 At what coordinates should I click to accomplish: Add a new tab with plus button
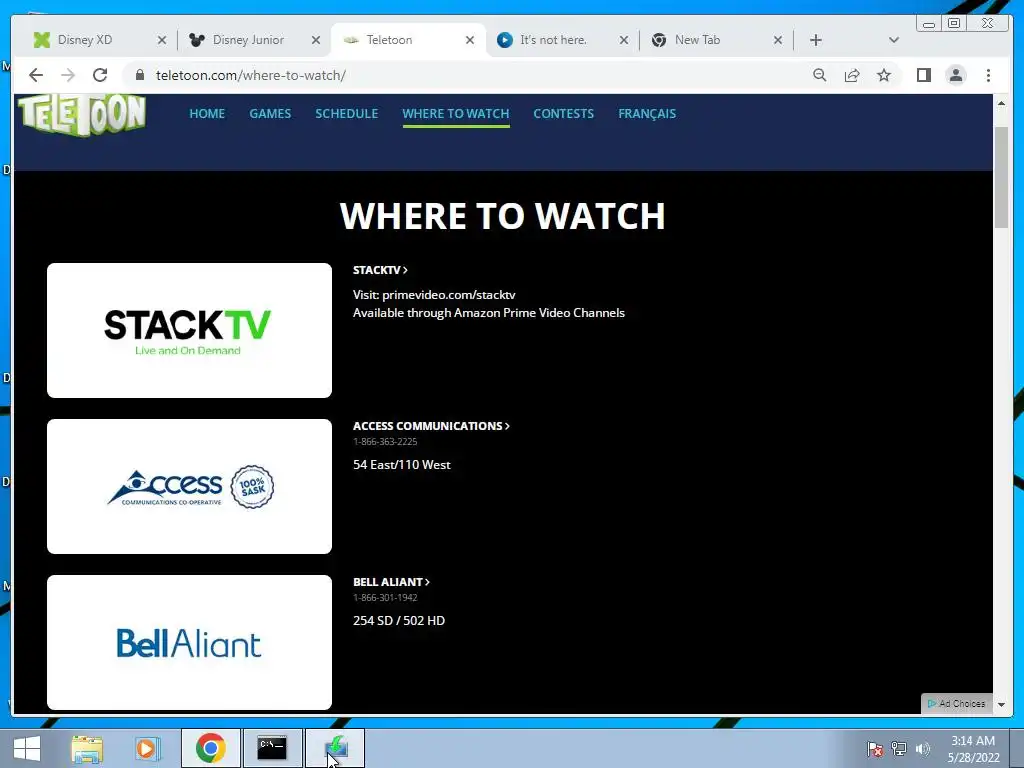pyautogui.click(x=816, y=40)
